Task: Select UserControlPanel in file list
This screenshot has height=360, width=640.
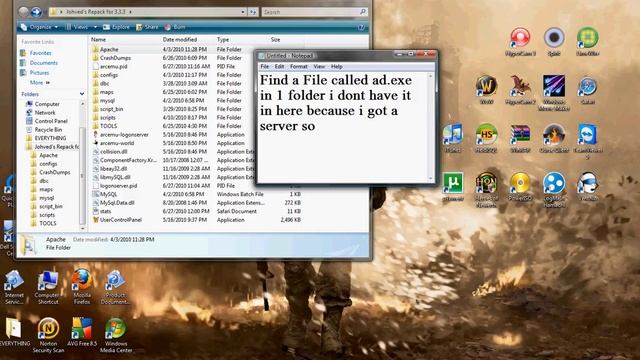Action: 117,220
